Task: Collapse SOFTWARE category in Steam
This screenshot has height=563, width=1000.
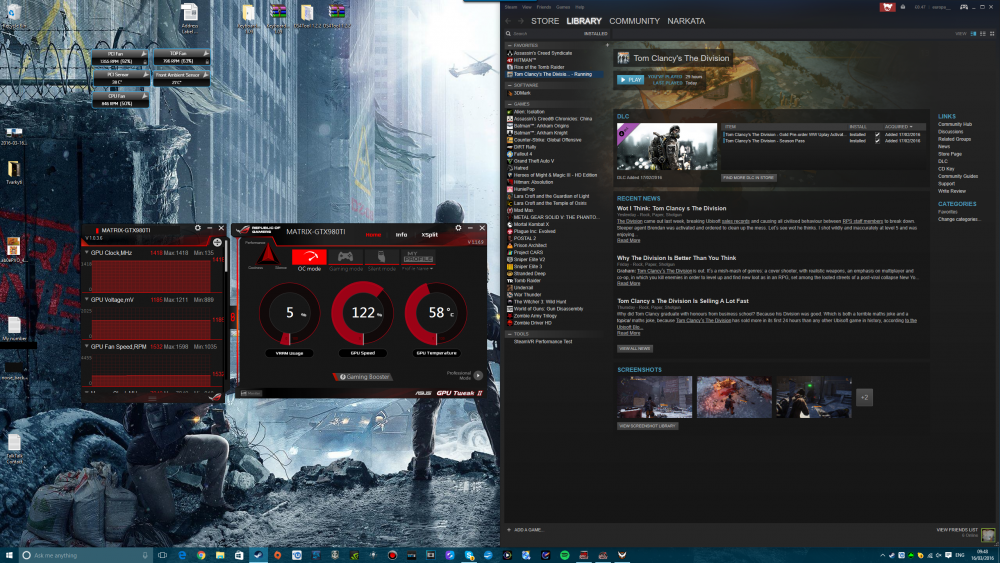Action: pos(510,85)
